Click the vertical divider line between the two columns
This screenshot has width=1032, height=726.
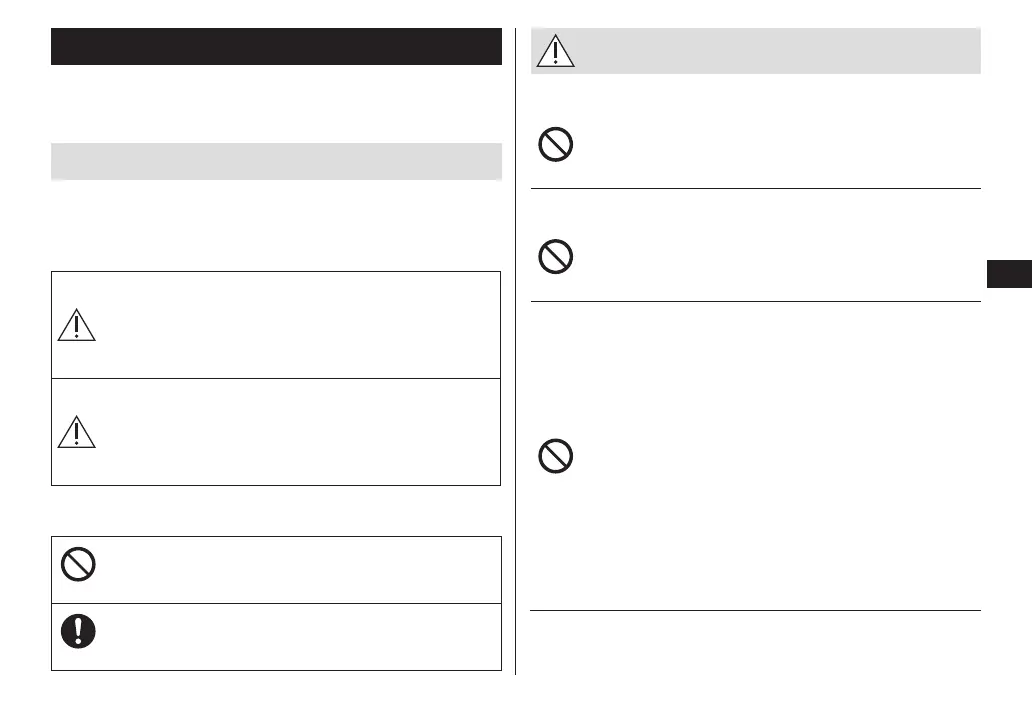515,350
